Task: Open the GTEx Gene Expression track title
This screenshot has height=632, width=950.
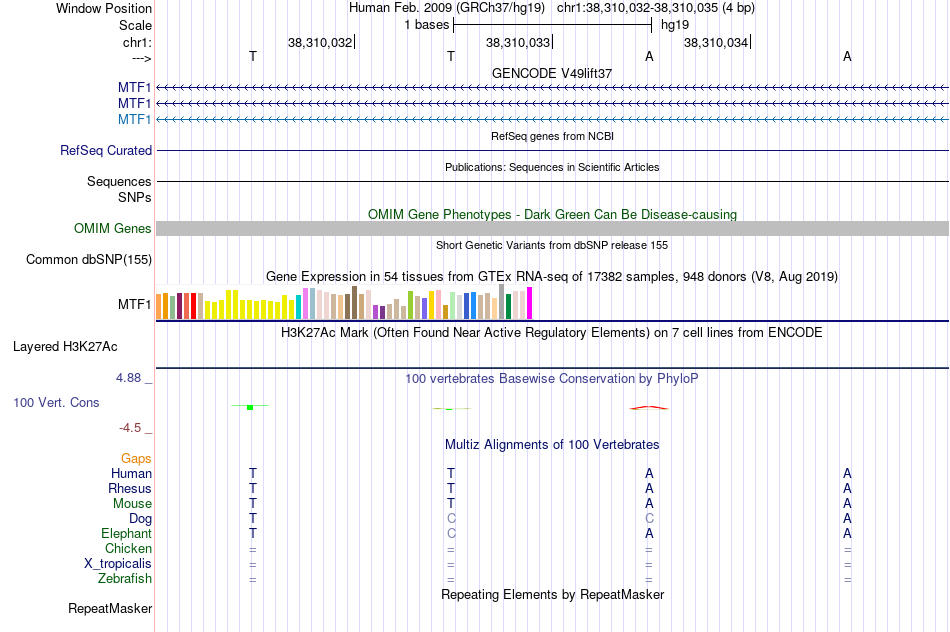Action: pos(552,277)
